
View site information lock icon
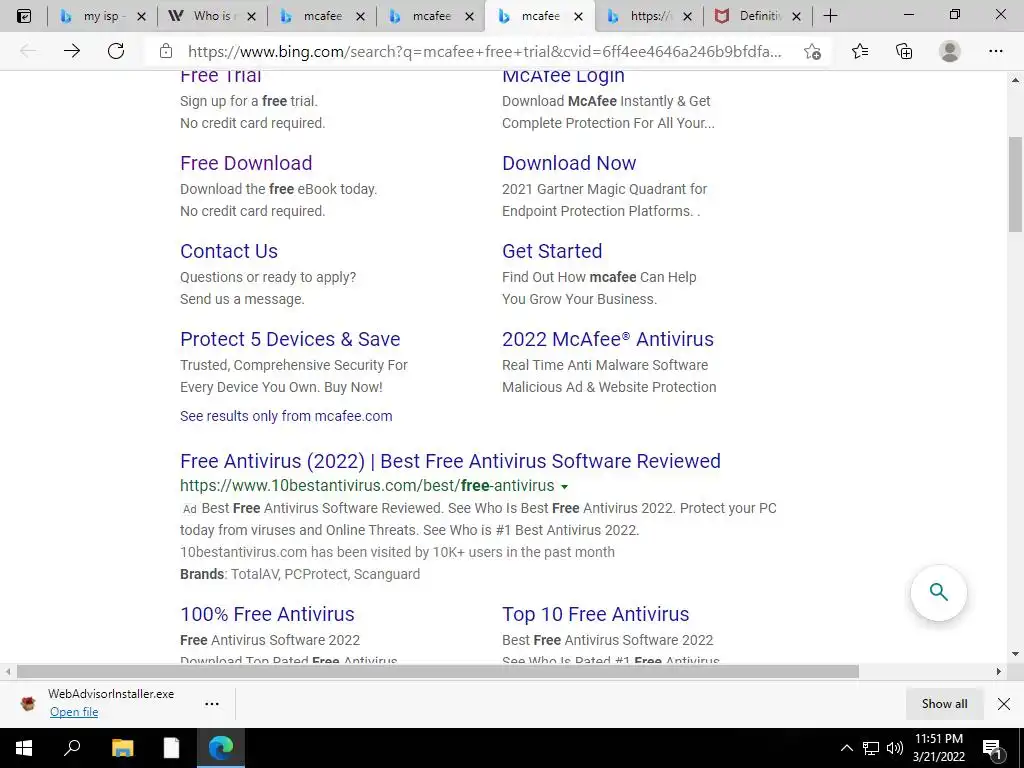pos(166,51)
